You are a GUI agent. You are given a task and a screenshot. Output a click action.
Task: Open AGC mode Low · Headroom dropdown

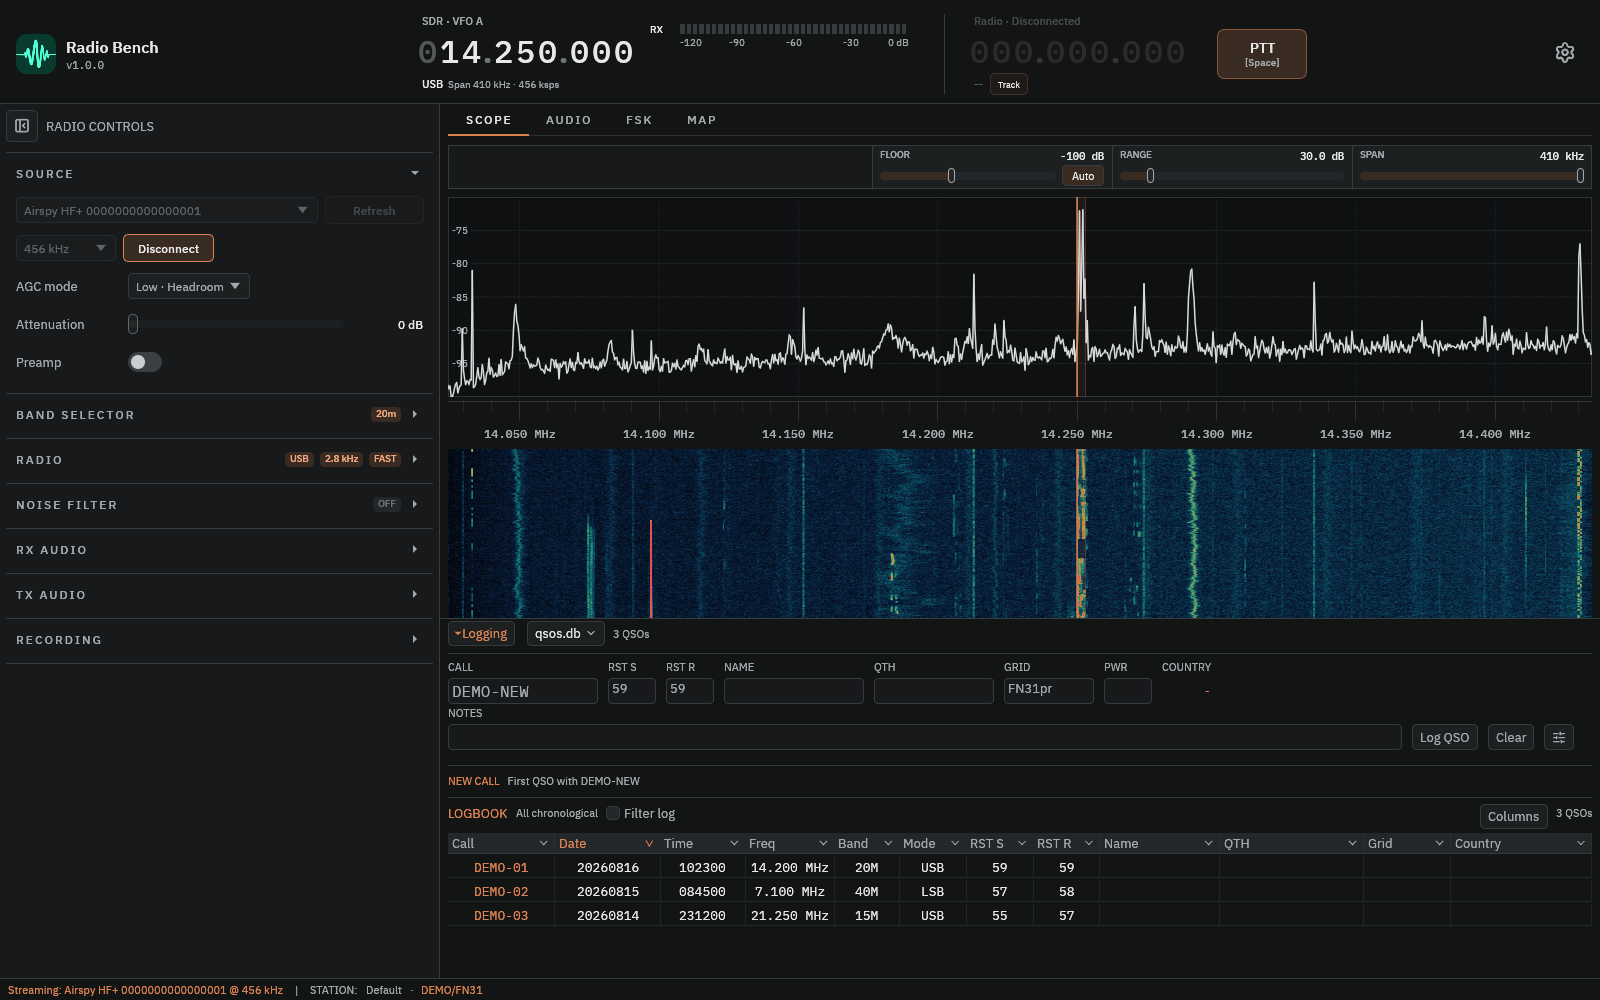[189, 286]
